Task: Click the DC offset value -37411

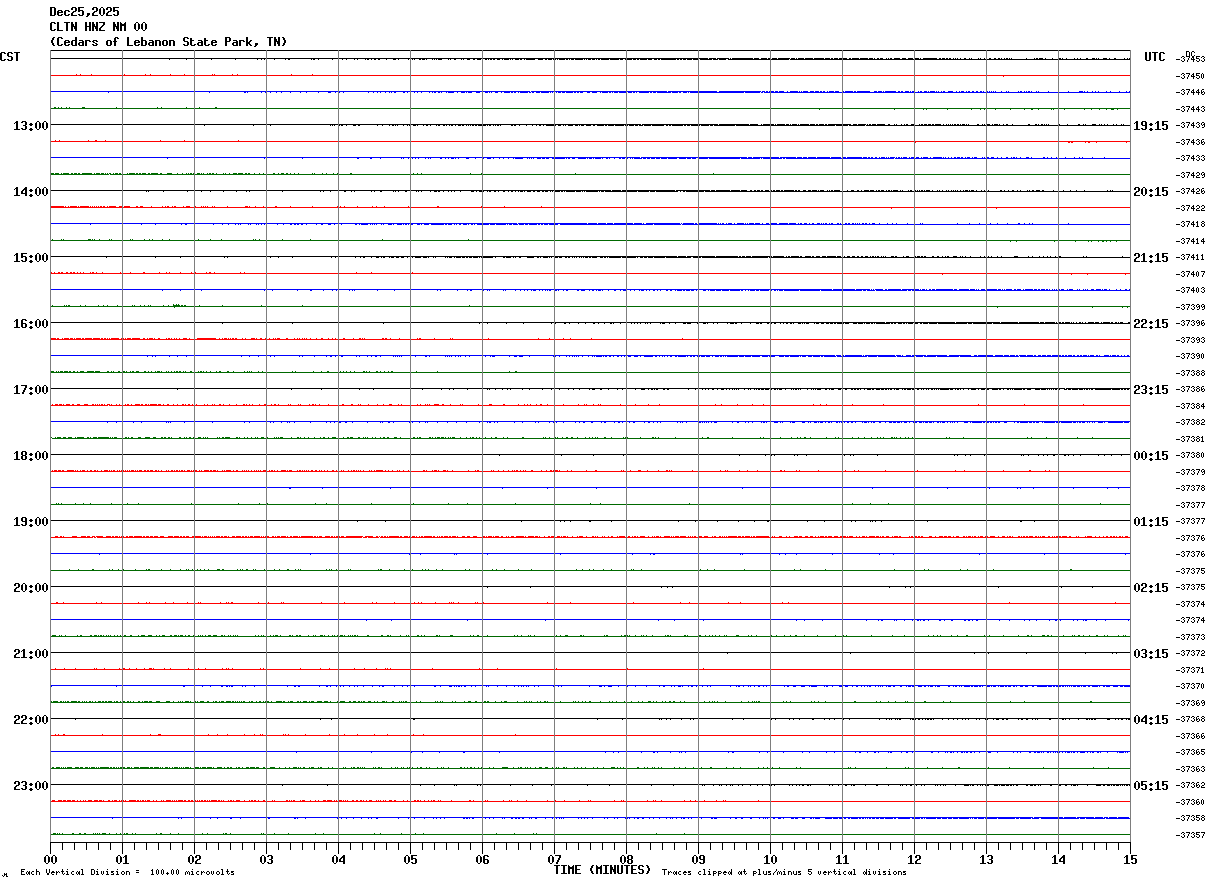Action: pos(1190,257)
